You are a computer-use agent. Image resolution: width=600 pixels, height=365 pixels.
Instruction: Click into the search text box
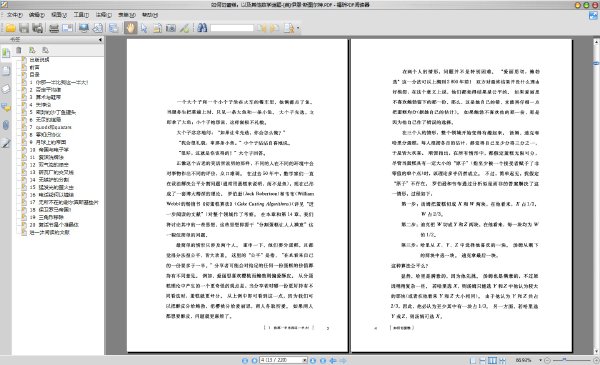(232, 28)
